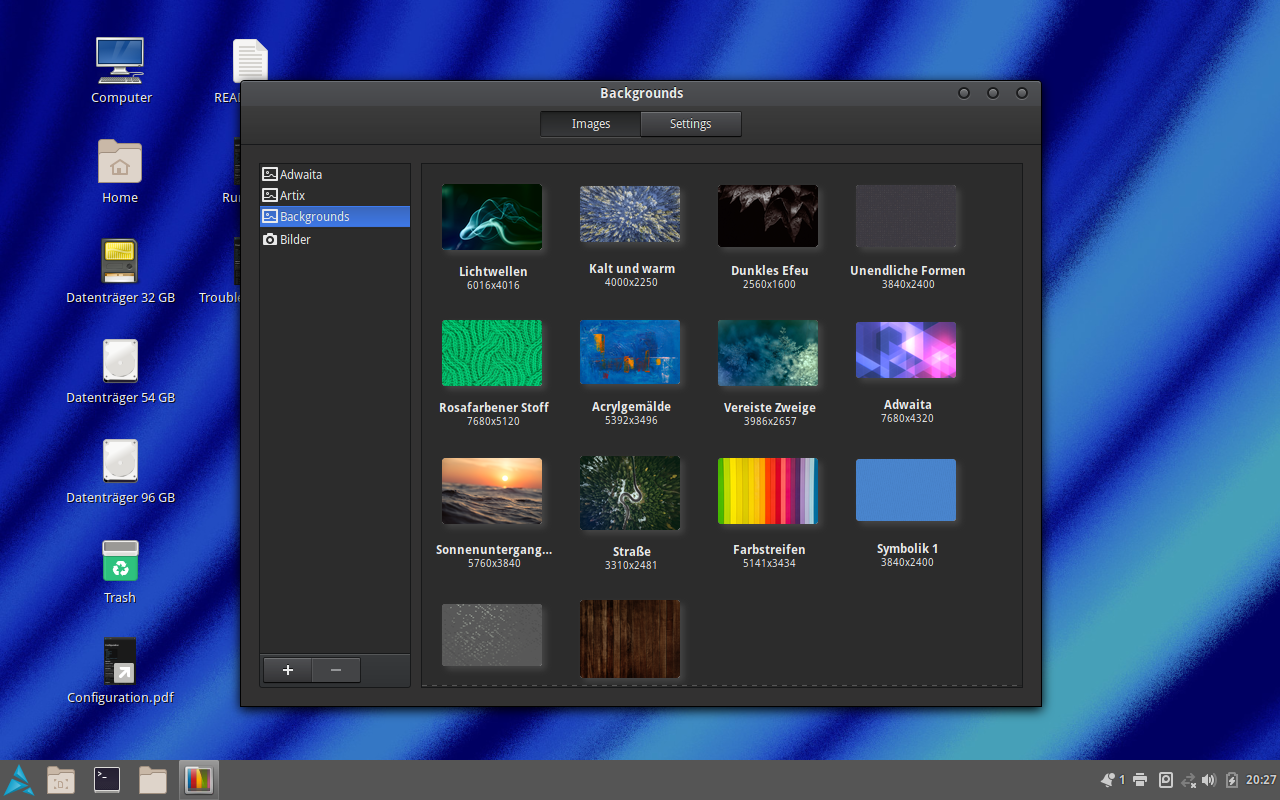This screenshot has width=1280, height=800.
Task: Click the Farbstreifen caption
Action: (769, 549)
